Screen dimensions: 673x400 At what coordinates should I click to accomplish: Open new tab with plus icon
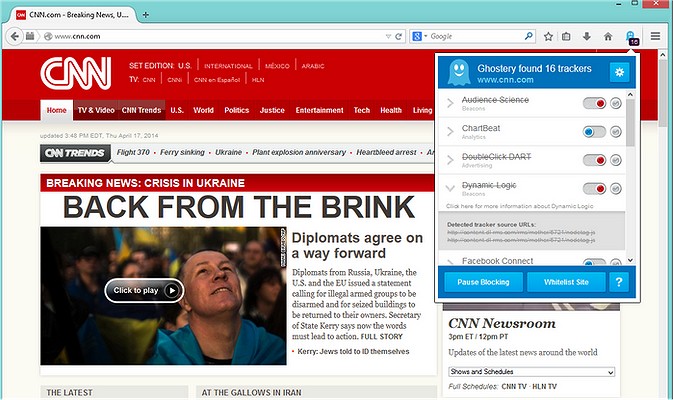146,15
